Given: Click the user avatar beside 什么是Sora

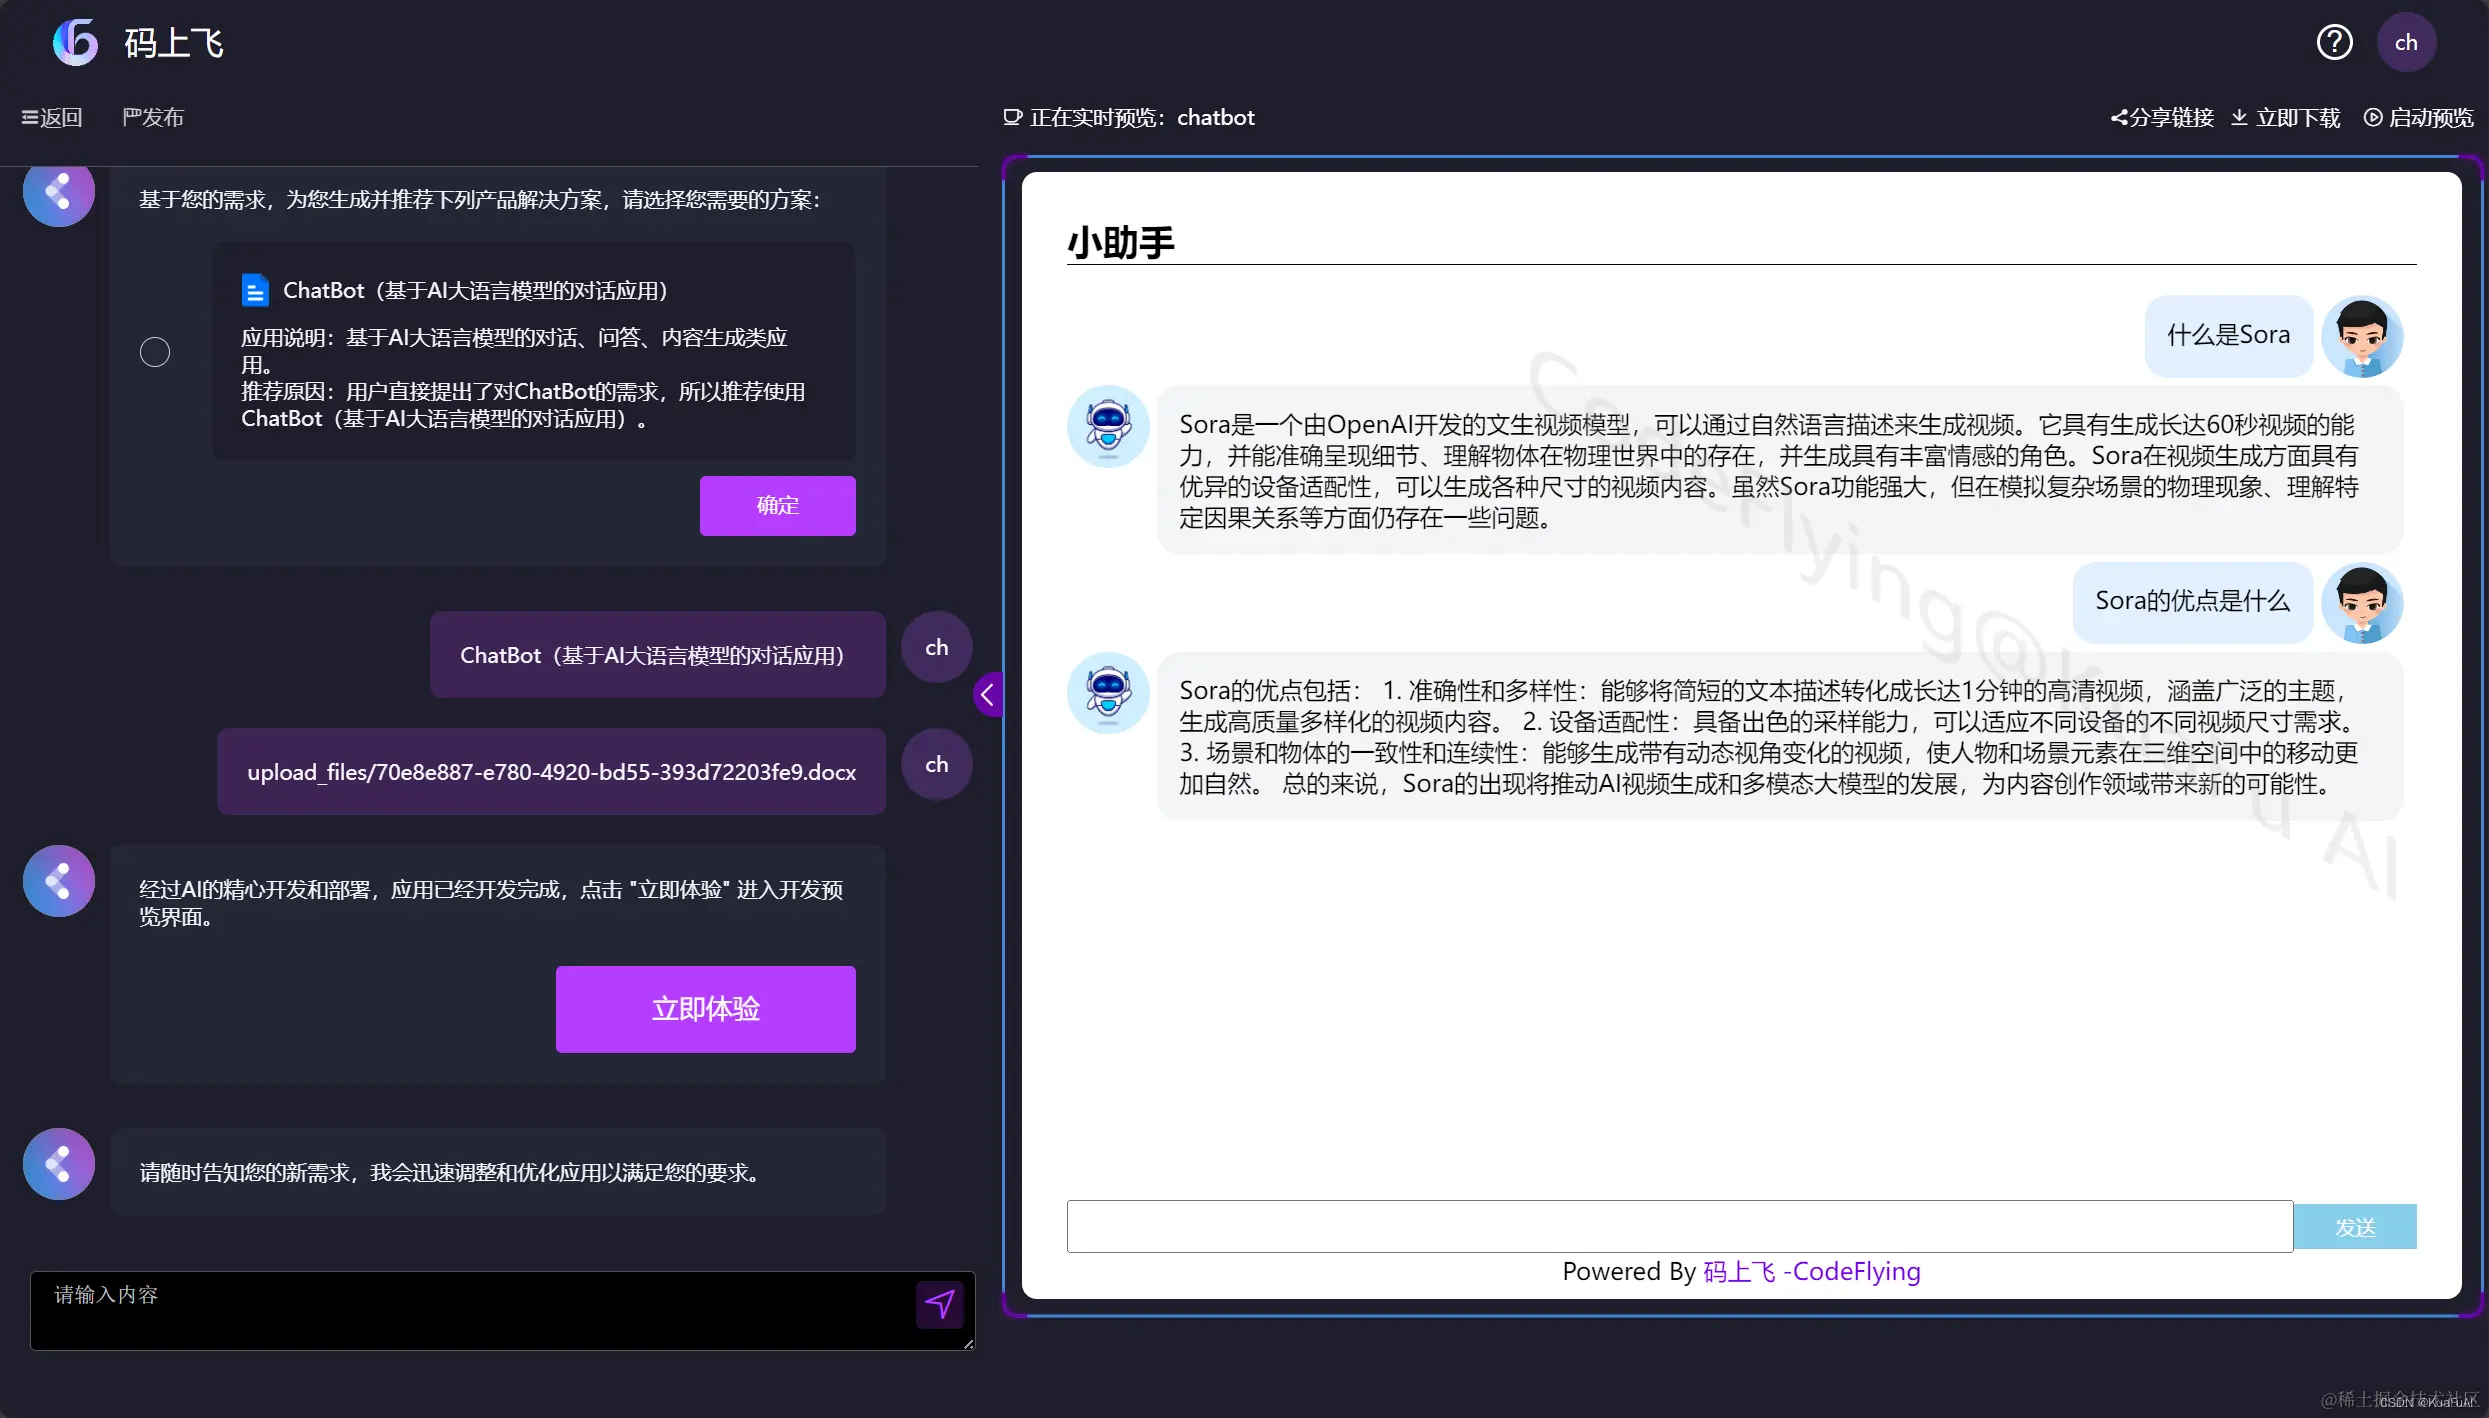Looking at the screenshot, I should (2362, 336).
